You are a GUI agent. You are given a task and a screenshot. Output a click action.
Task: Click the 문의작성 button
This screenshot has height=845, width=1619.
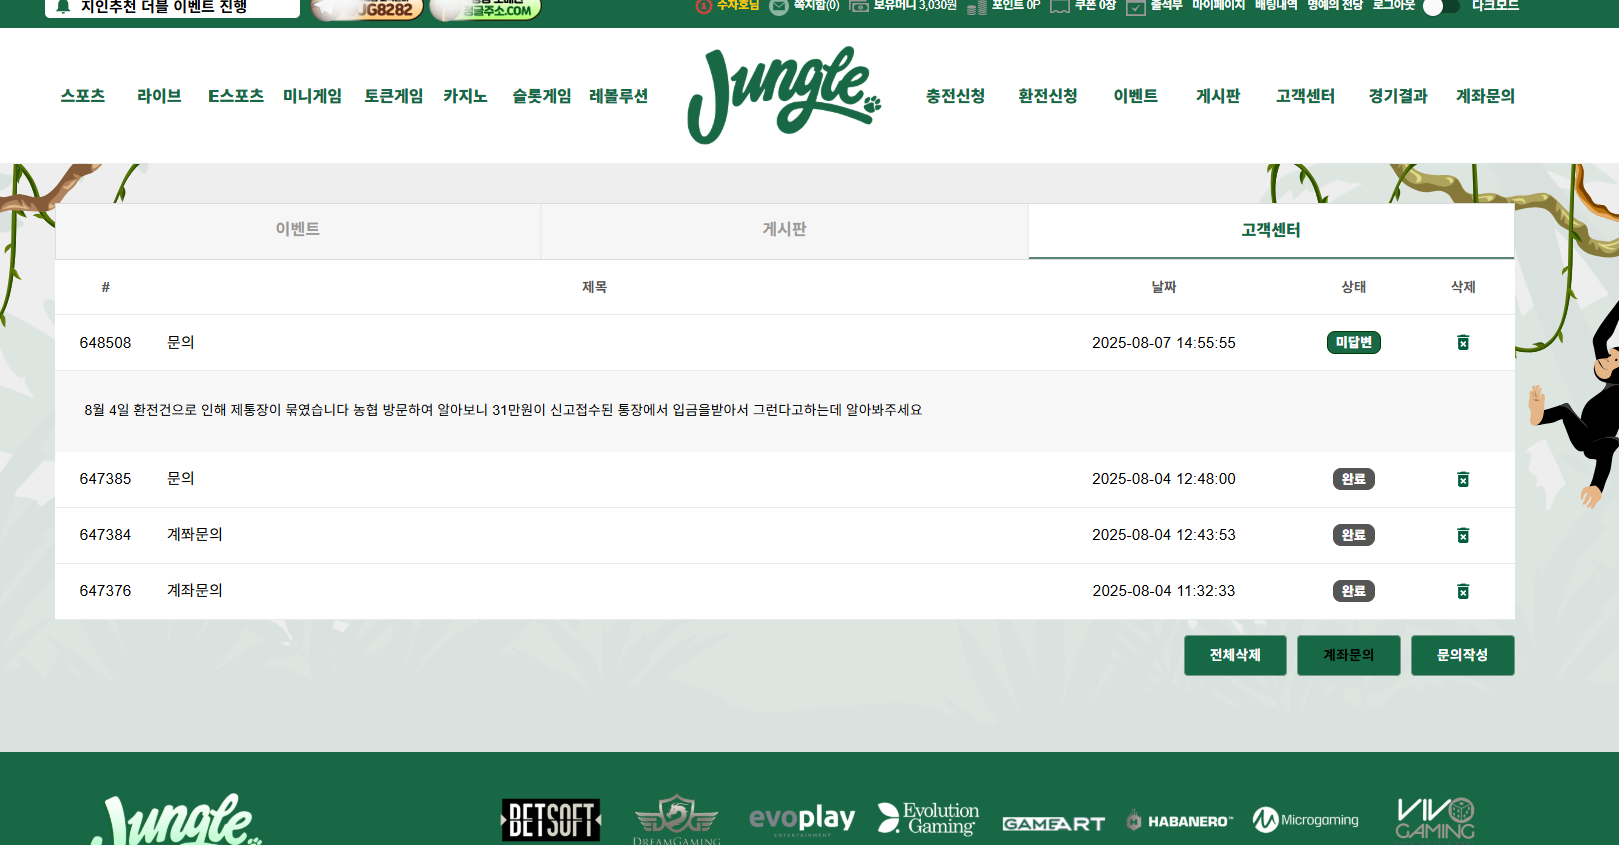pos(1462,656)
